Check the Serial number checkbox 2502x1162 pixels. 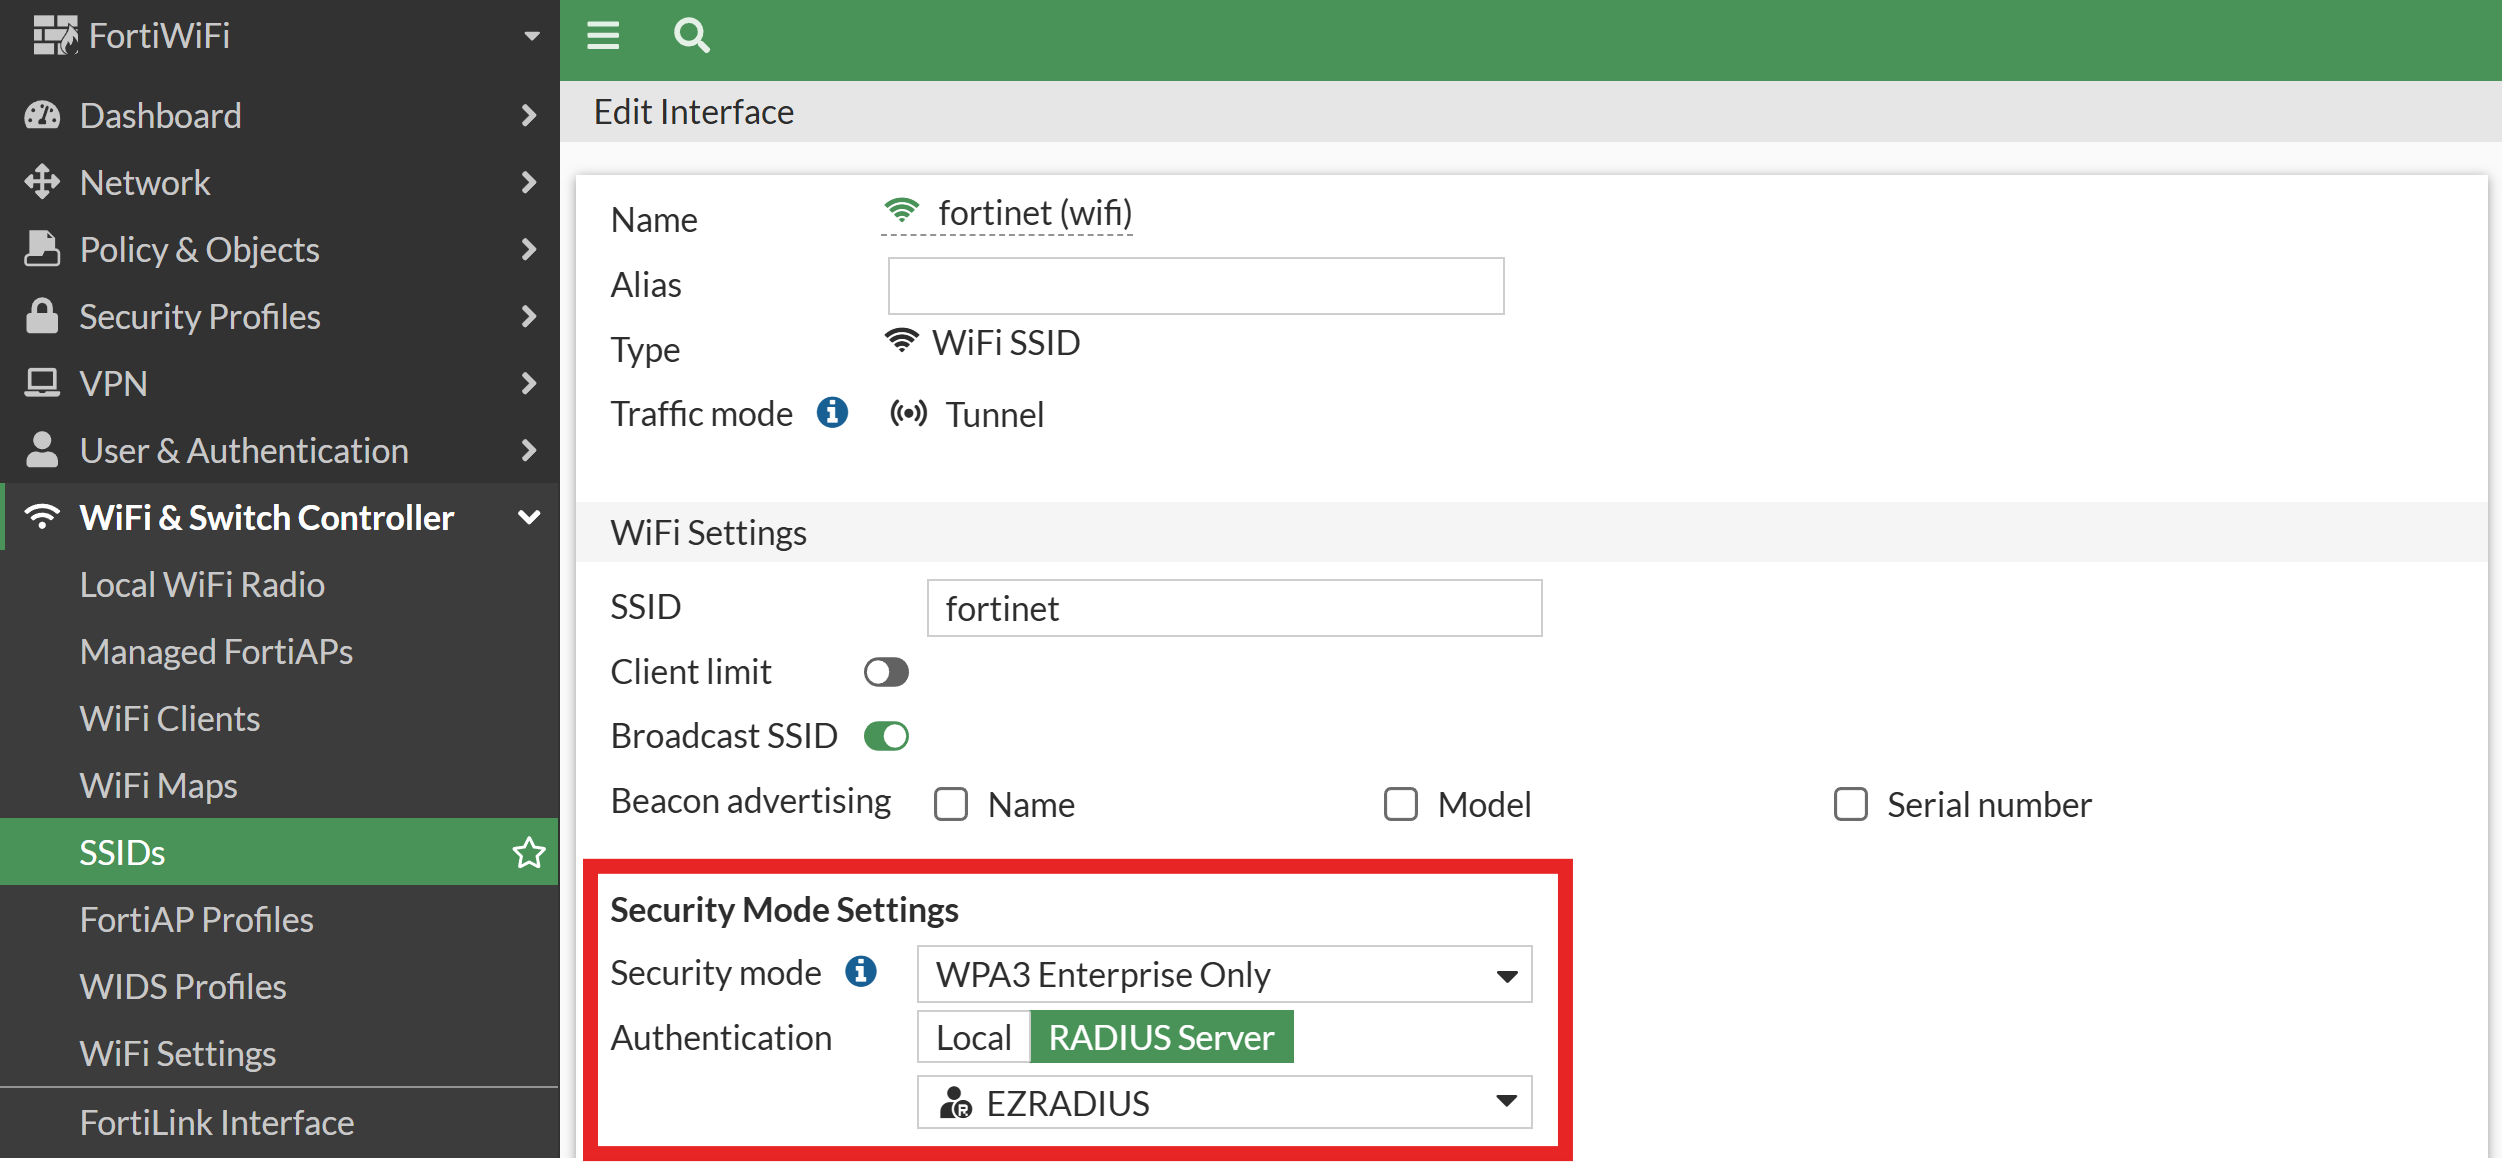1851,803
